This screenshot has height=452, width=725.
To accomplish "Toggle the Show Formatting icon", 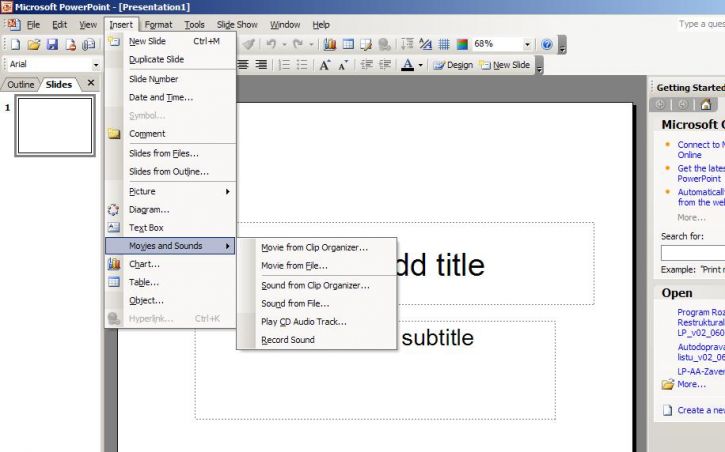I will (425, 44).
